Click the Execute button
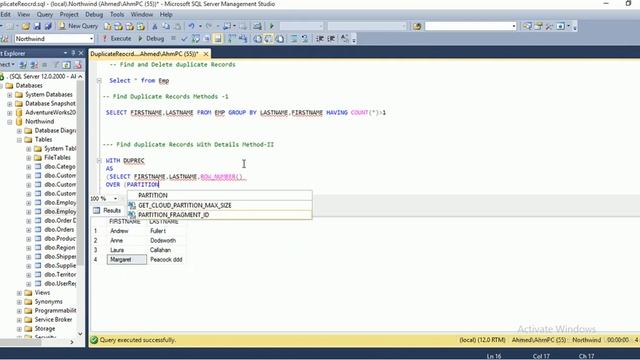This screenshot has width=640, height=360. click(x=116, y=39)
